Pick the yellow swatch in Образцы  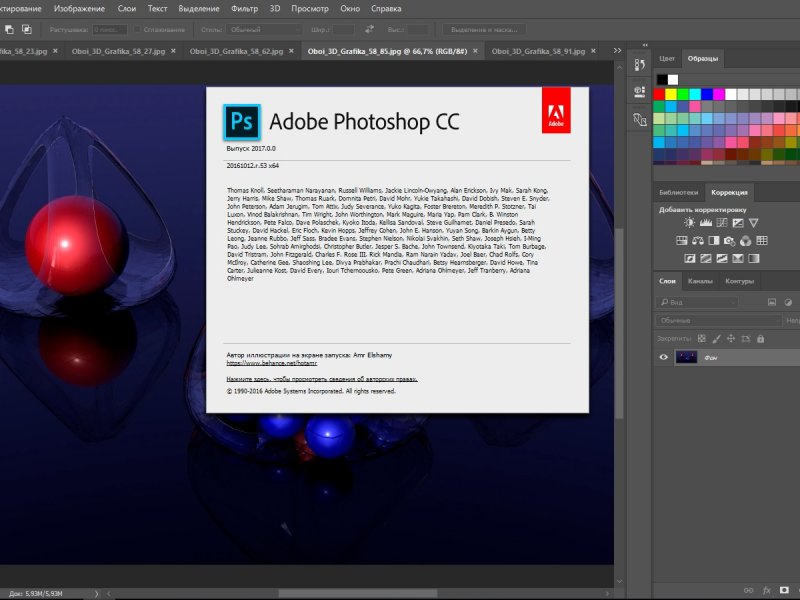(x=671, y=94)
